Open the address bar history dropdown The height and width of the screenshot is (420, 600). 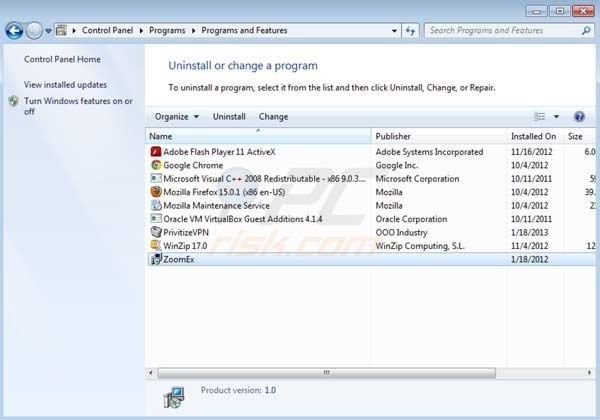tap(394, 31)
